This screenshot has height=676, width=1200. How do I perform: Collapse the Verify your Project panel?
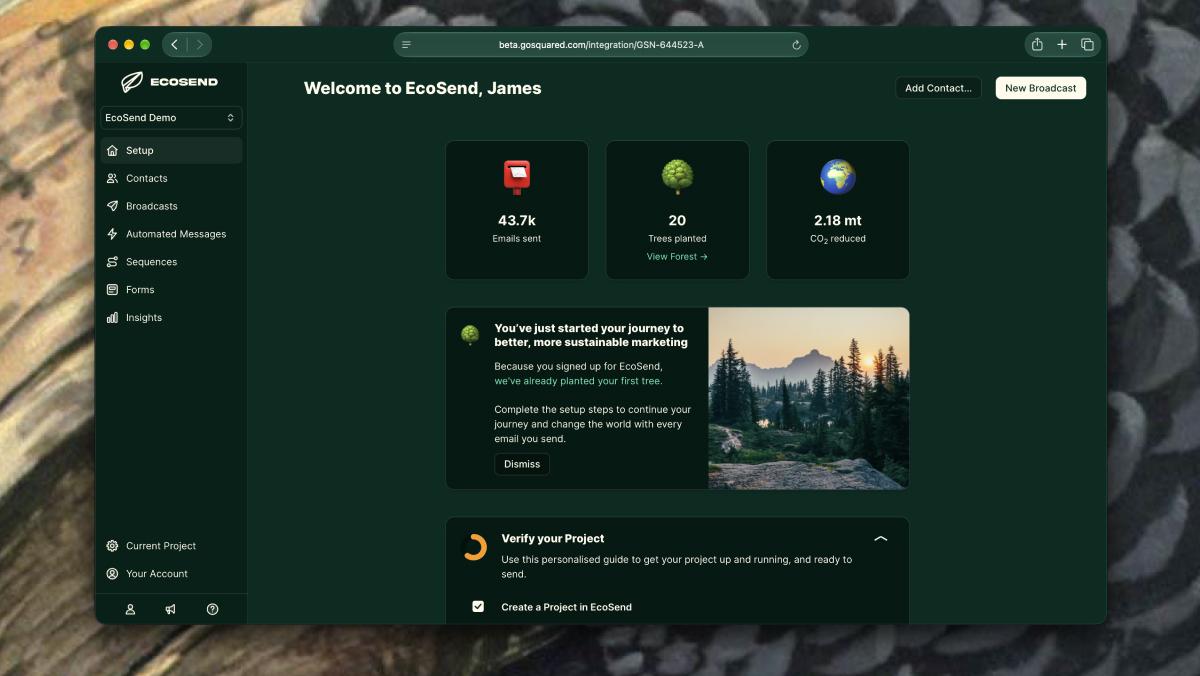click(881, 538)
